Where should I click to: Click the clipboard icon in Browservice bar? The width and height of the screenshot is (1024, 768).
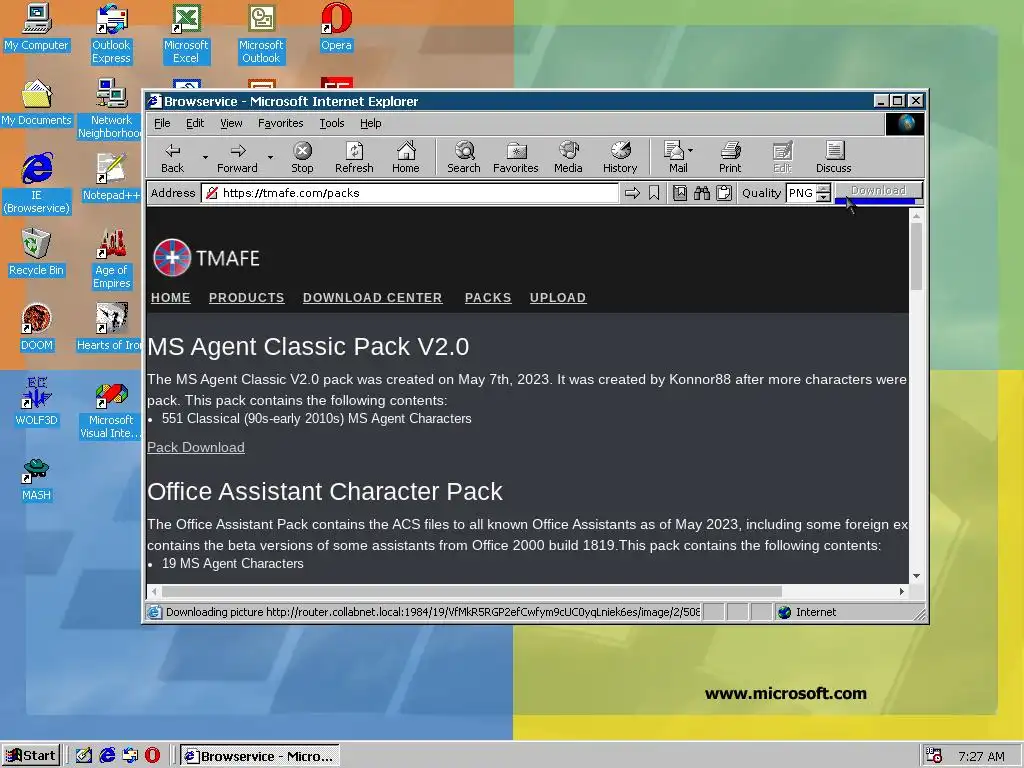click(724, 193)
